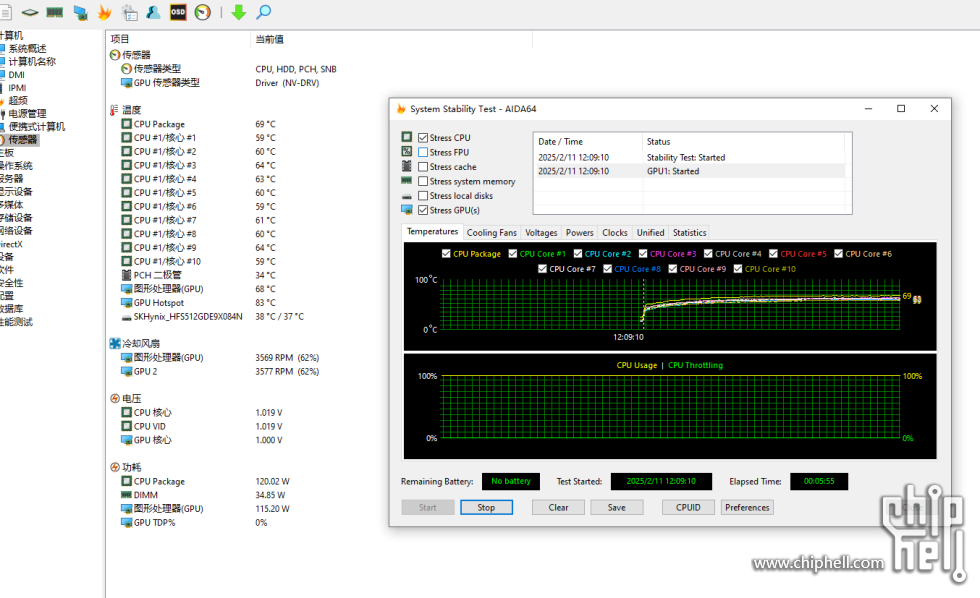This screenshot has width=980, height=598.
Task: Click the icon beside Stress GPU(s)
Action: [x=407, y=210]
